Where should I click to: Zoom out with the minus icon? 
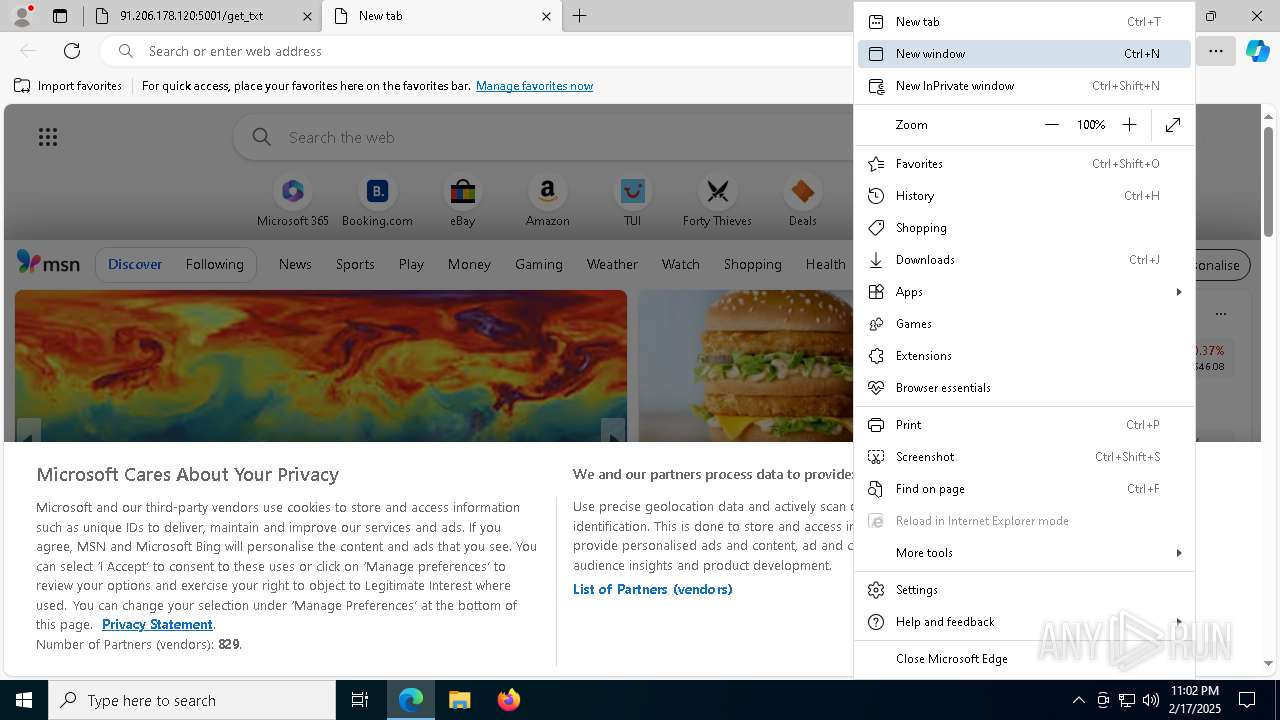pyautogui.click(x=1051, y=125)
